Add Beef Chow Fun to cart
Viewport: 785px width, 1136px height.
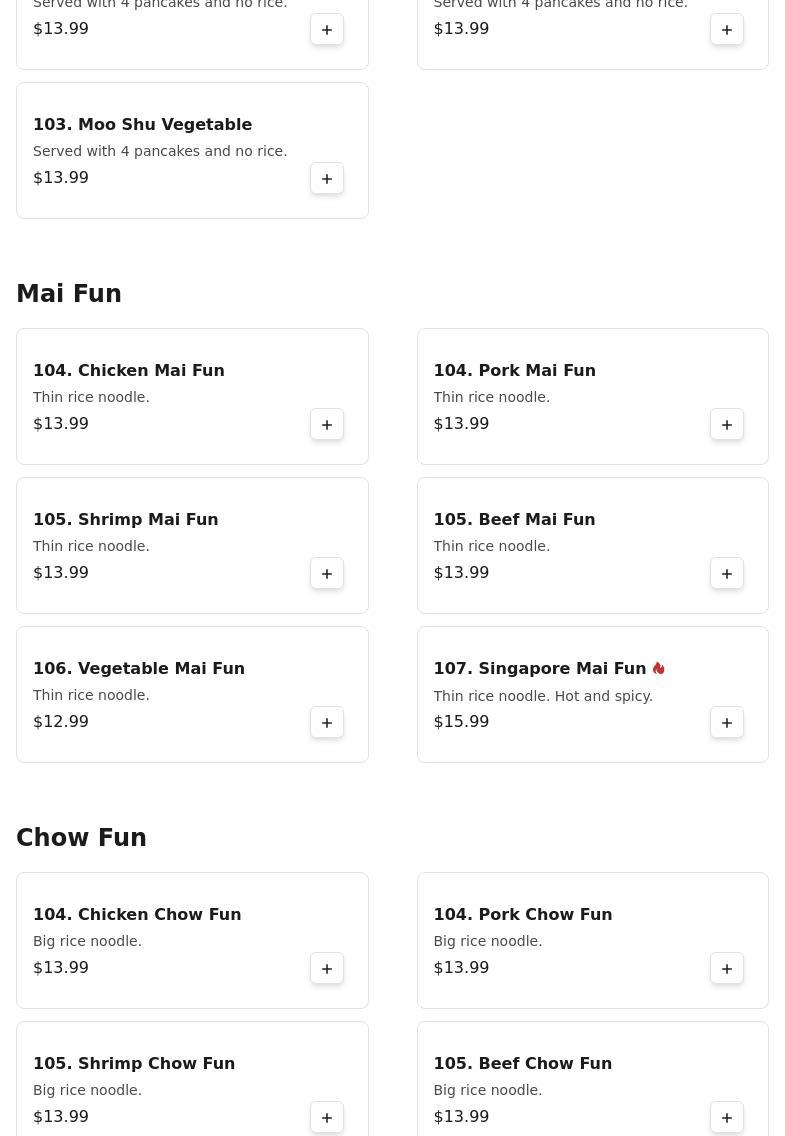[x=727, y=1117]
